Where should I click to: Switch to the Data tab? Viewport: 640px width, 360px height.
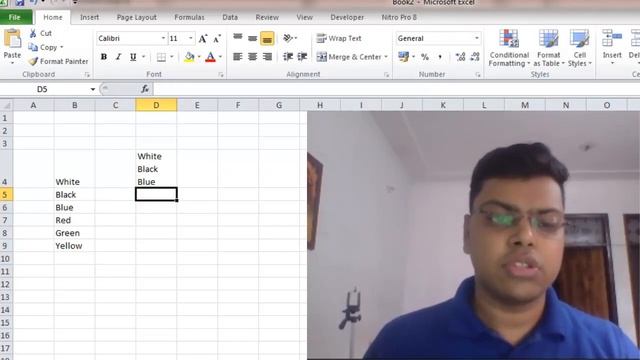point(230,18)
